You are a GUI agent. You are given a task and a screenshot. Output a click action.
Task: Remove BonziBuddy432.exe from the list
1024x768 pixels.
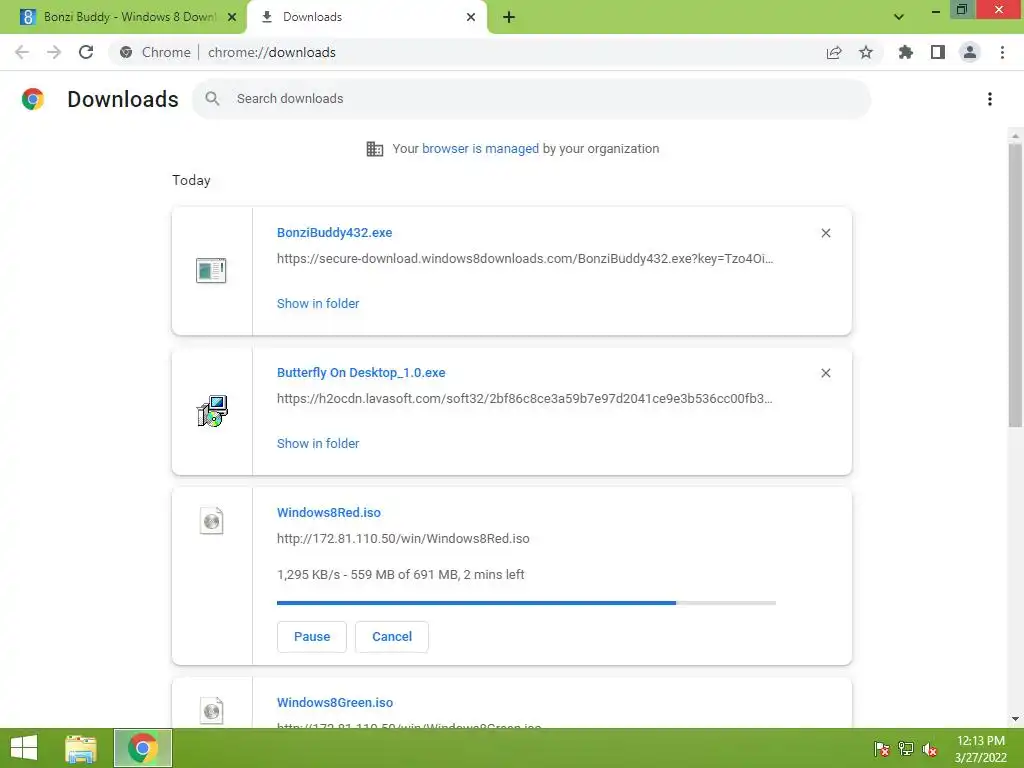[825, 233]
